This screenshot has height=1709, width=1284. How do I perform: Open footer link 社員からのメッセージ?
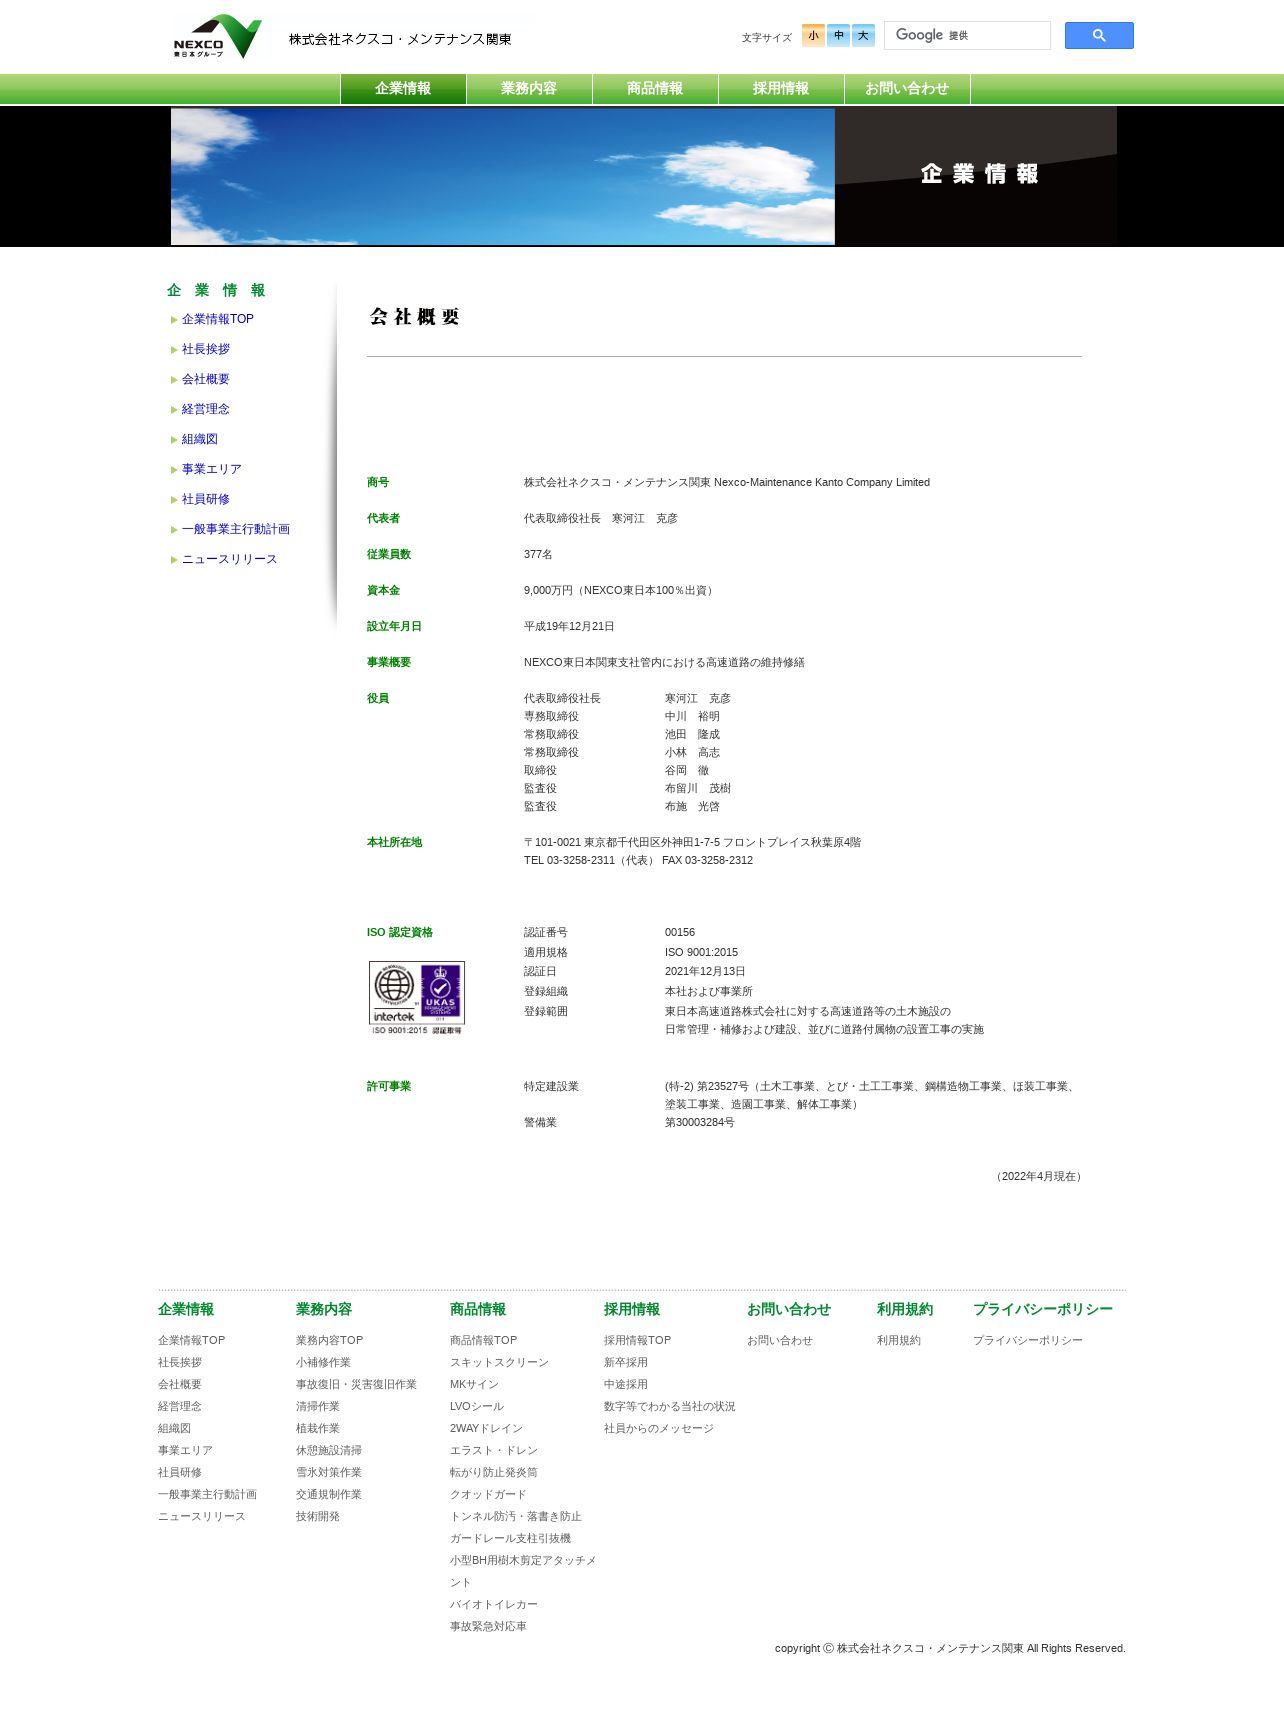[659, 1428]
